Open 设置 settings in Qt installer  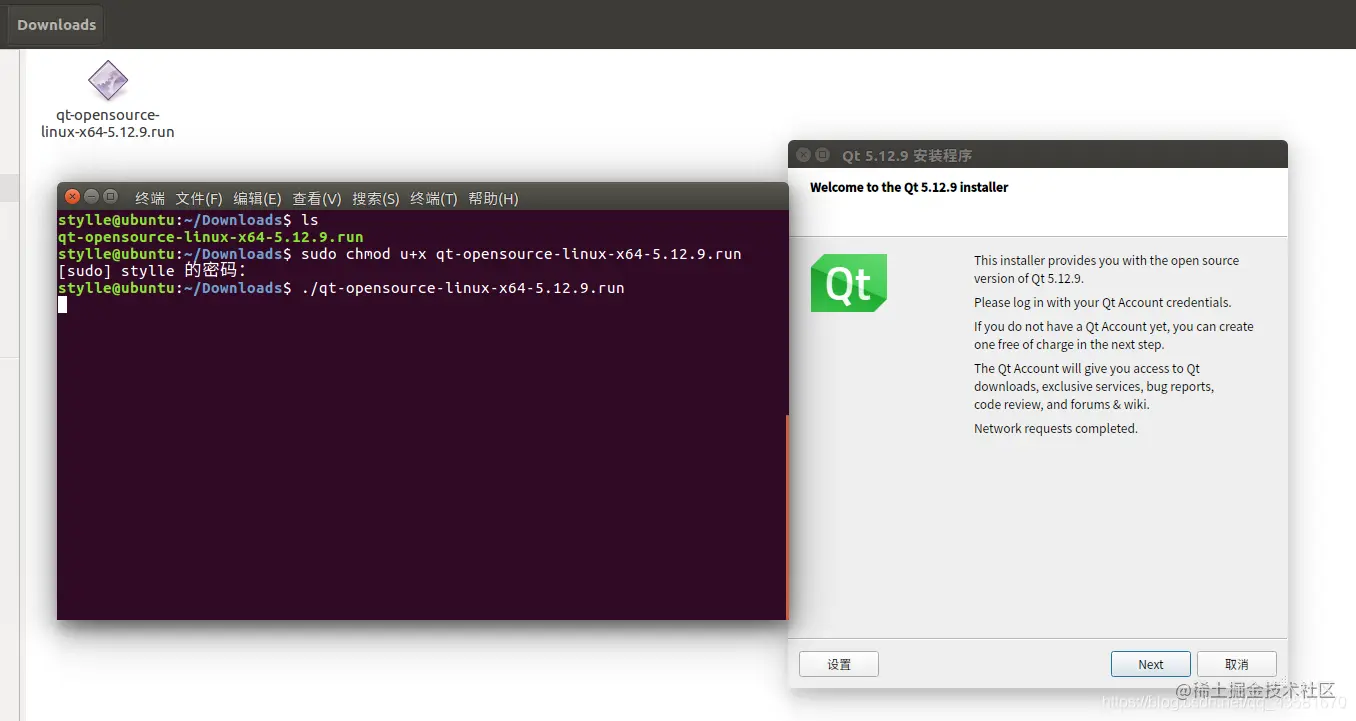click(839, 664)
